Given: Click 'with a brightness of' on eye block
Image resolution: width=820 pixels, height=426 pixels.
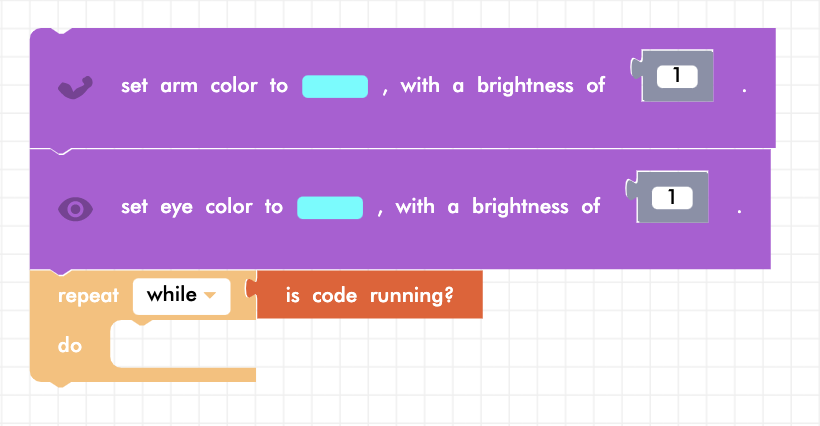Looking at the screenshot, I should coord(497,207).
